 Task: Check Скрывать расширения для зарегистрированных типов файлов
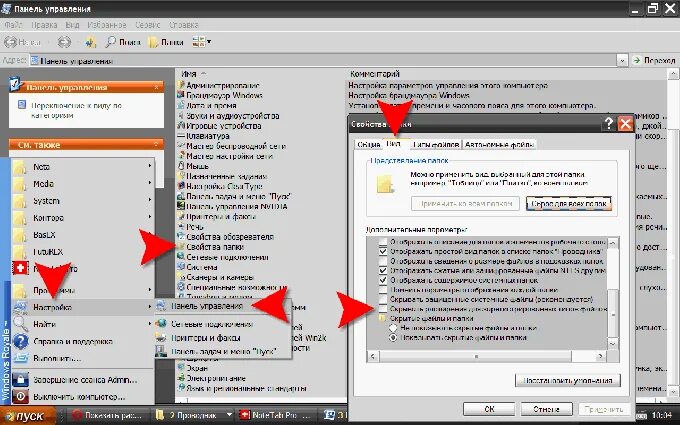pyautogui.click(x=383, y=309)
